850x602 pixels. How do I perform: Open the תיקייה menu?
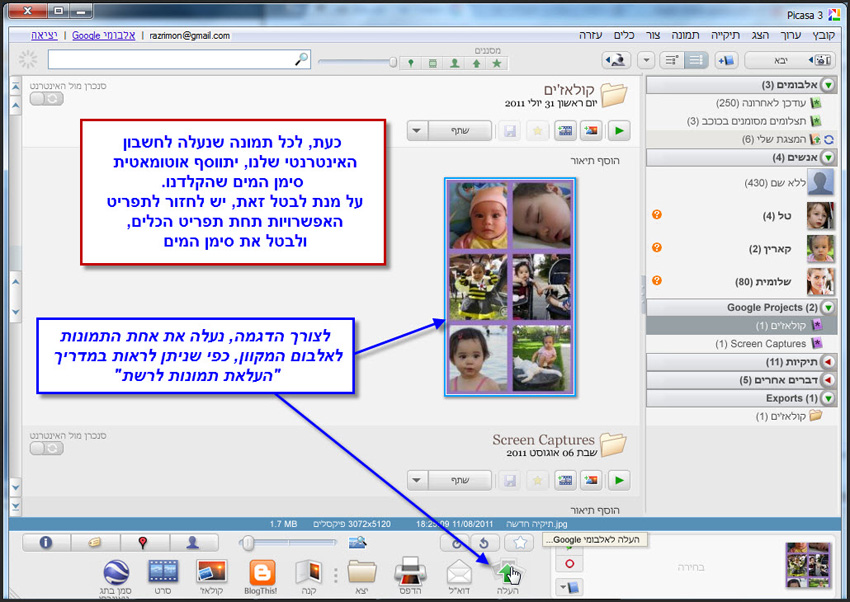click(x=725, y=35)
